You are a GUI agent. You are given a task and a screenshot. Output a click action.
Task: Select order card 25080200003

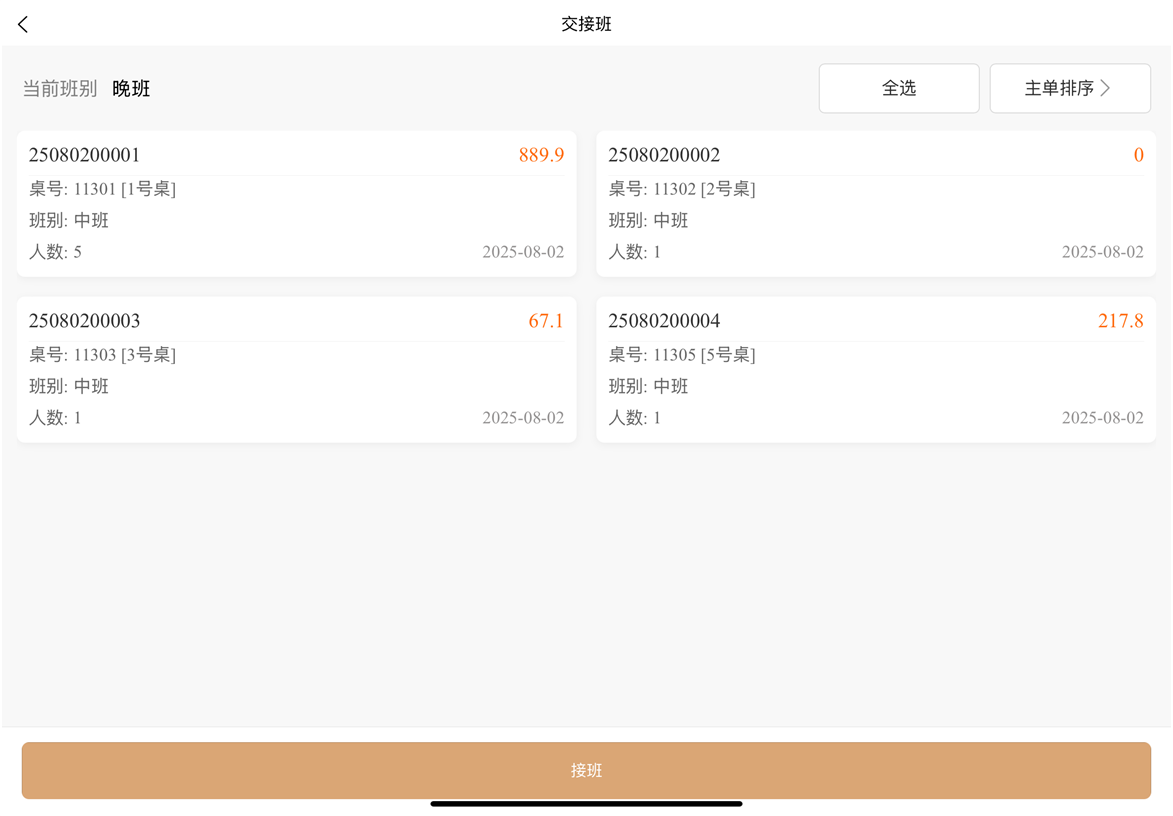tap(296, 369)
